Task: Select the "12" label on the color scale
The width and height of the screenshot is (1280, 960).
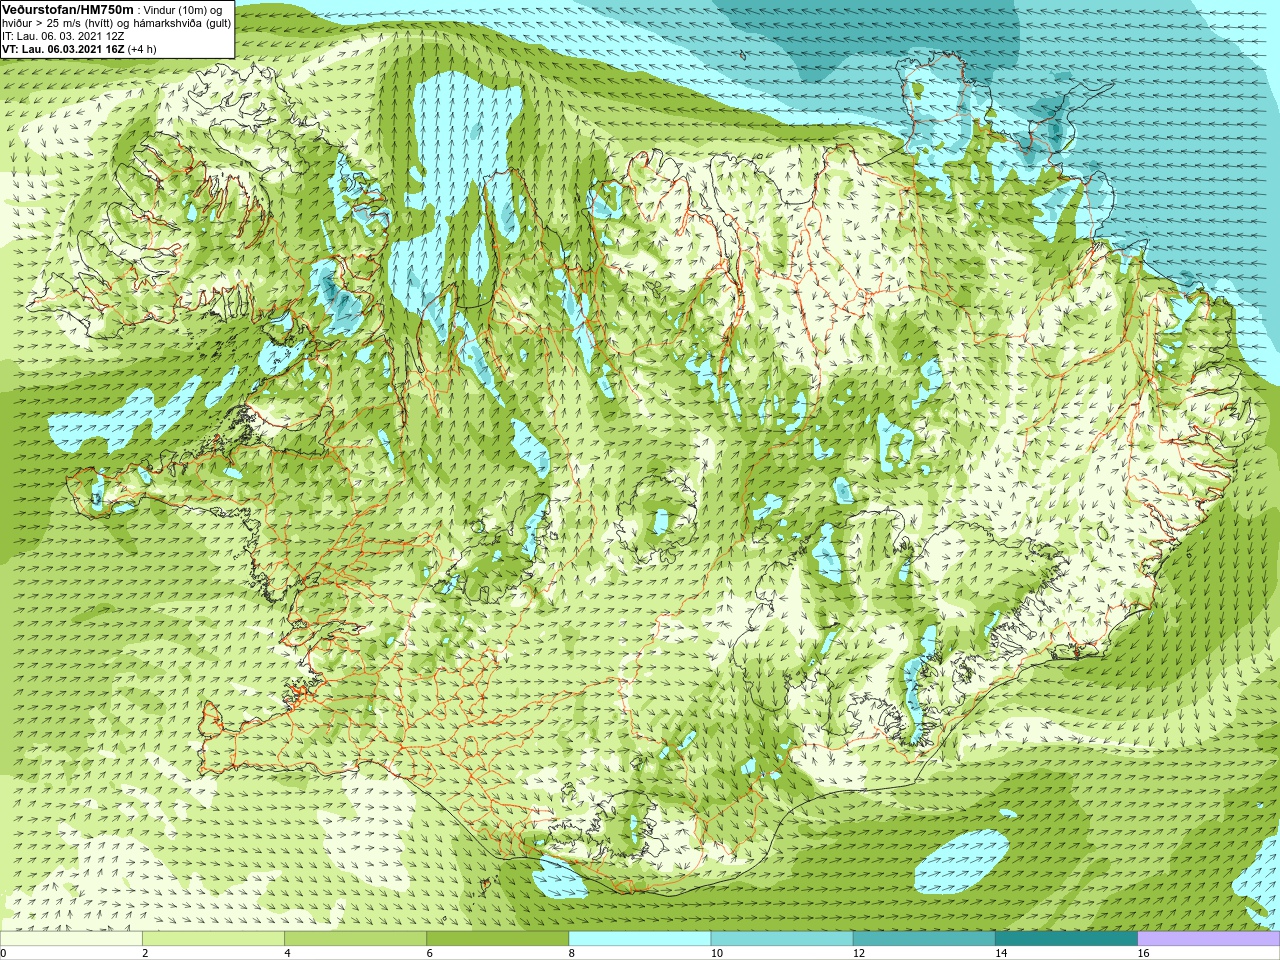Action: (x=859, y=953)
